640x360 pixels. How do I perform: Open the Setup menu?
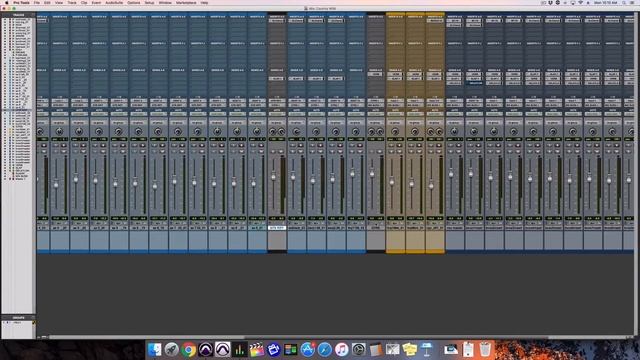coord(149,2)
